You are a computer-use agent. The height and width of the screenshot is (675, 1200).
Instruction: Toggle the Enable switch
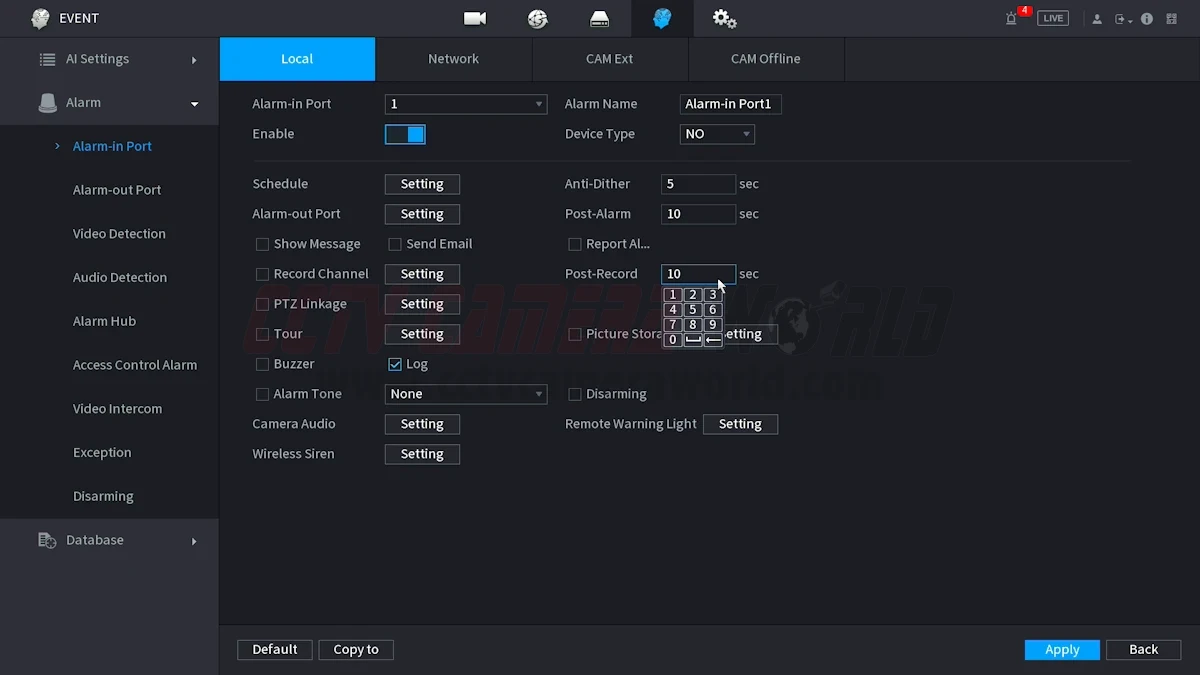[x=405, y=134]
